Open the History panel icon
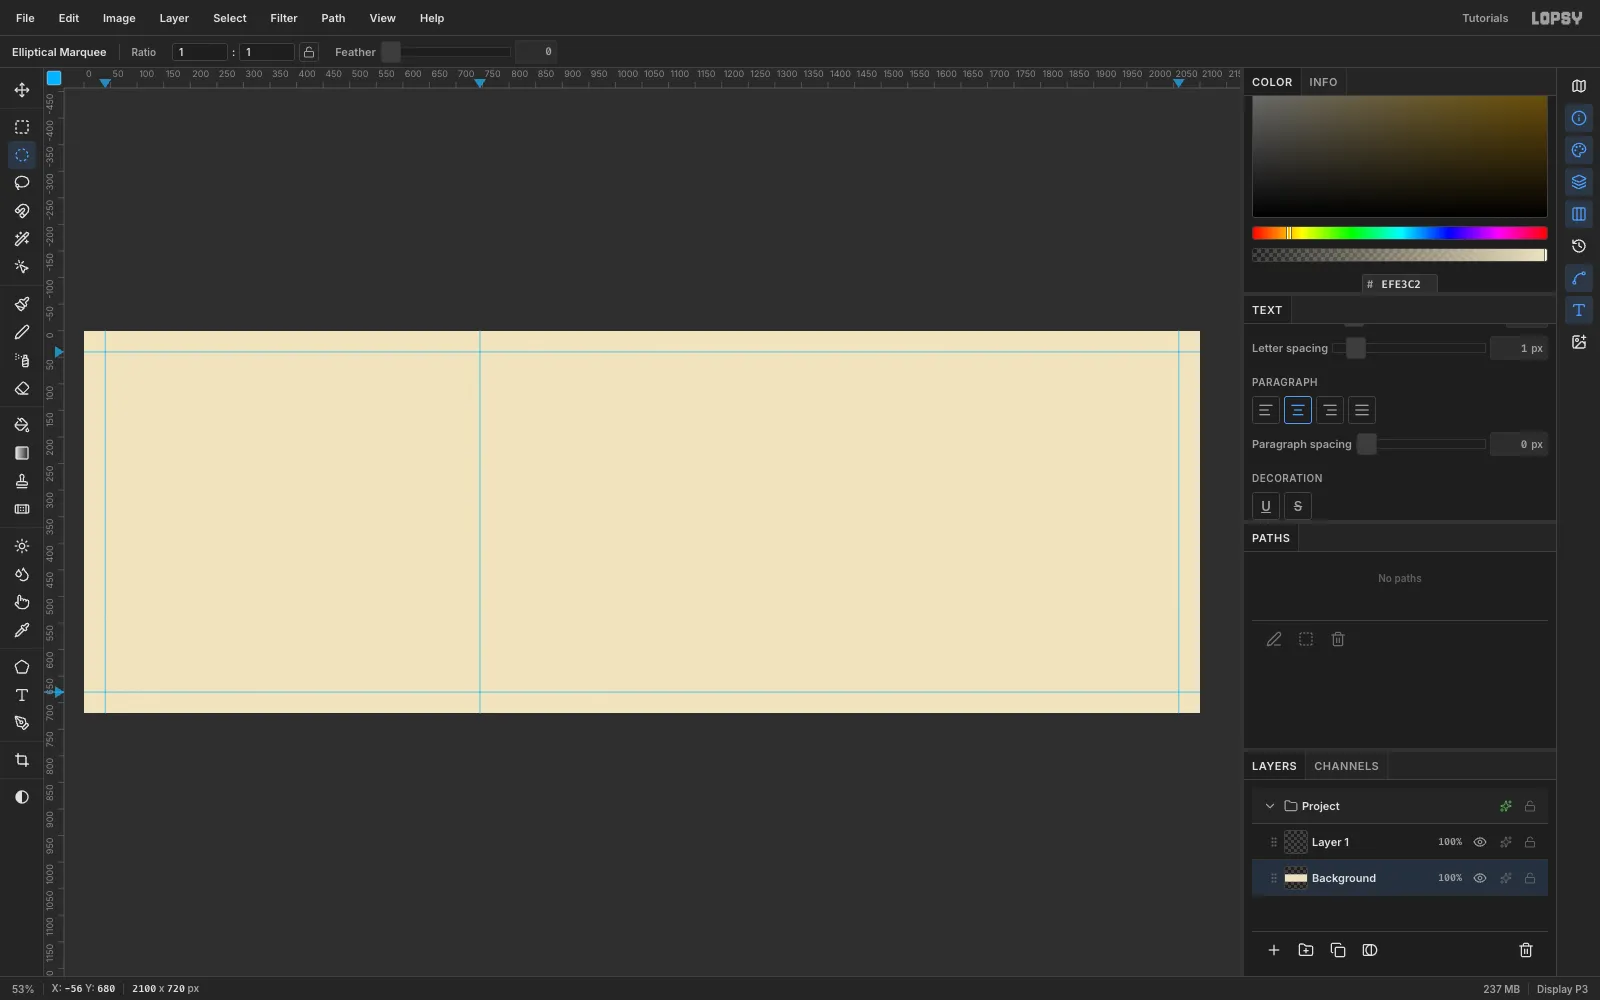1600x1000 pixels. tap(1578, 246)
